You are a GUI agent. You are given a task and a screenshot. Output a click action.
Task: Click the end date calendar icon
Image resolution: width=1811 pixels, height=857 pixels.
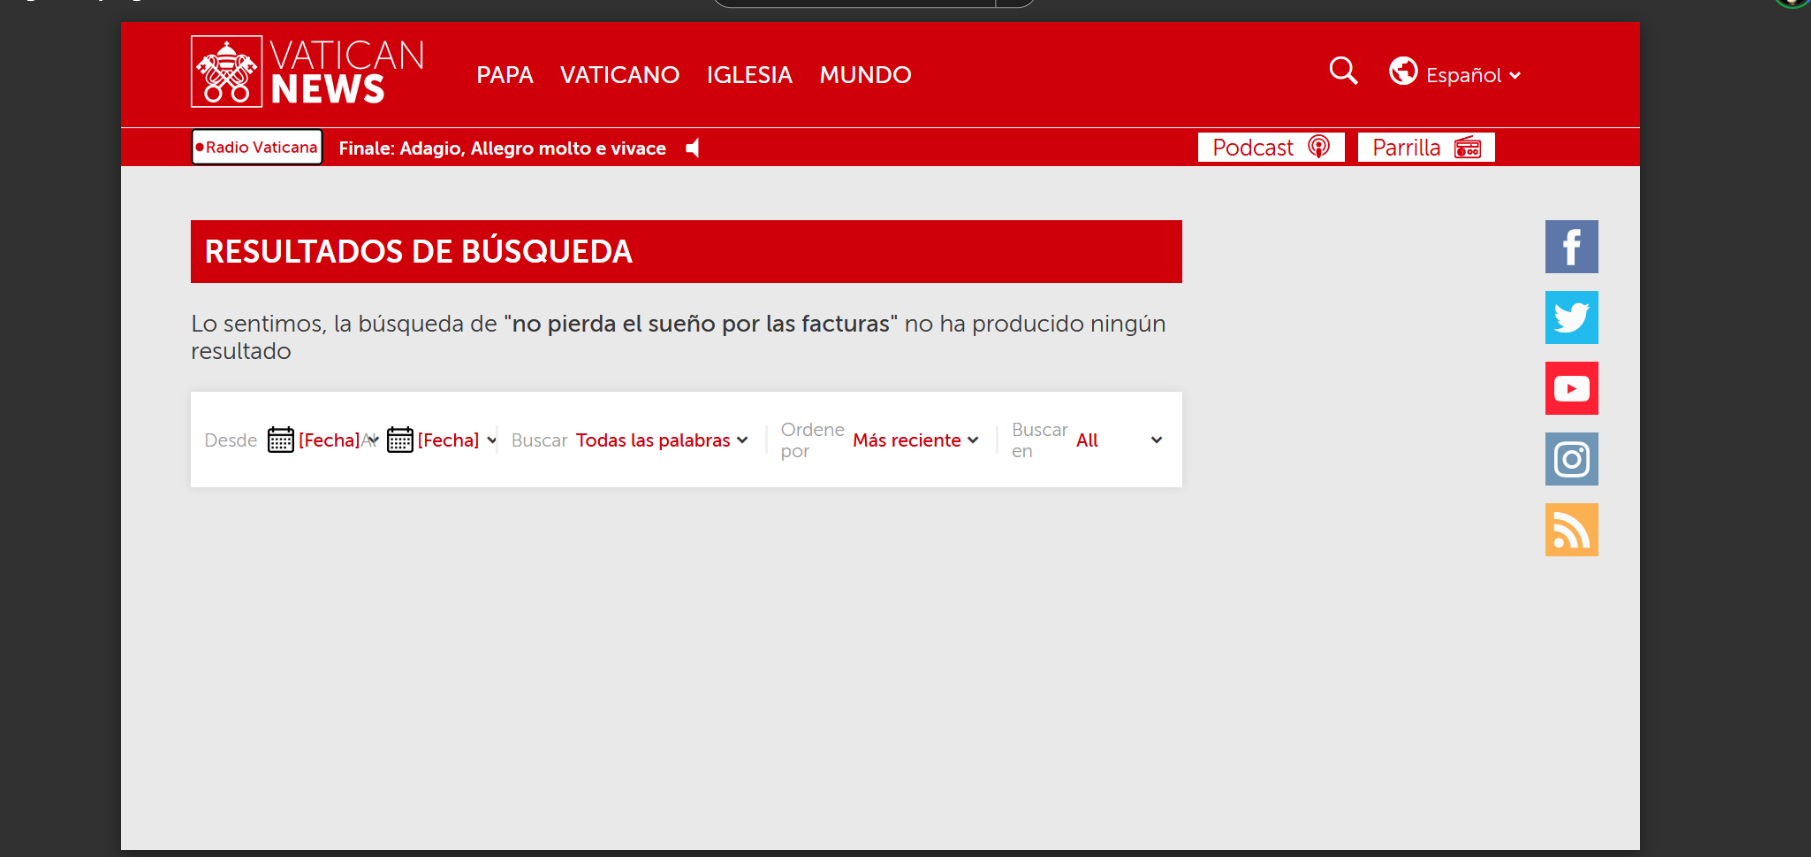pyautogui.click(x=400, y=440)
